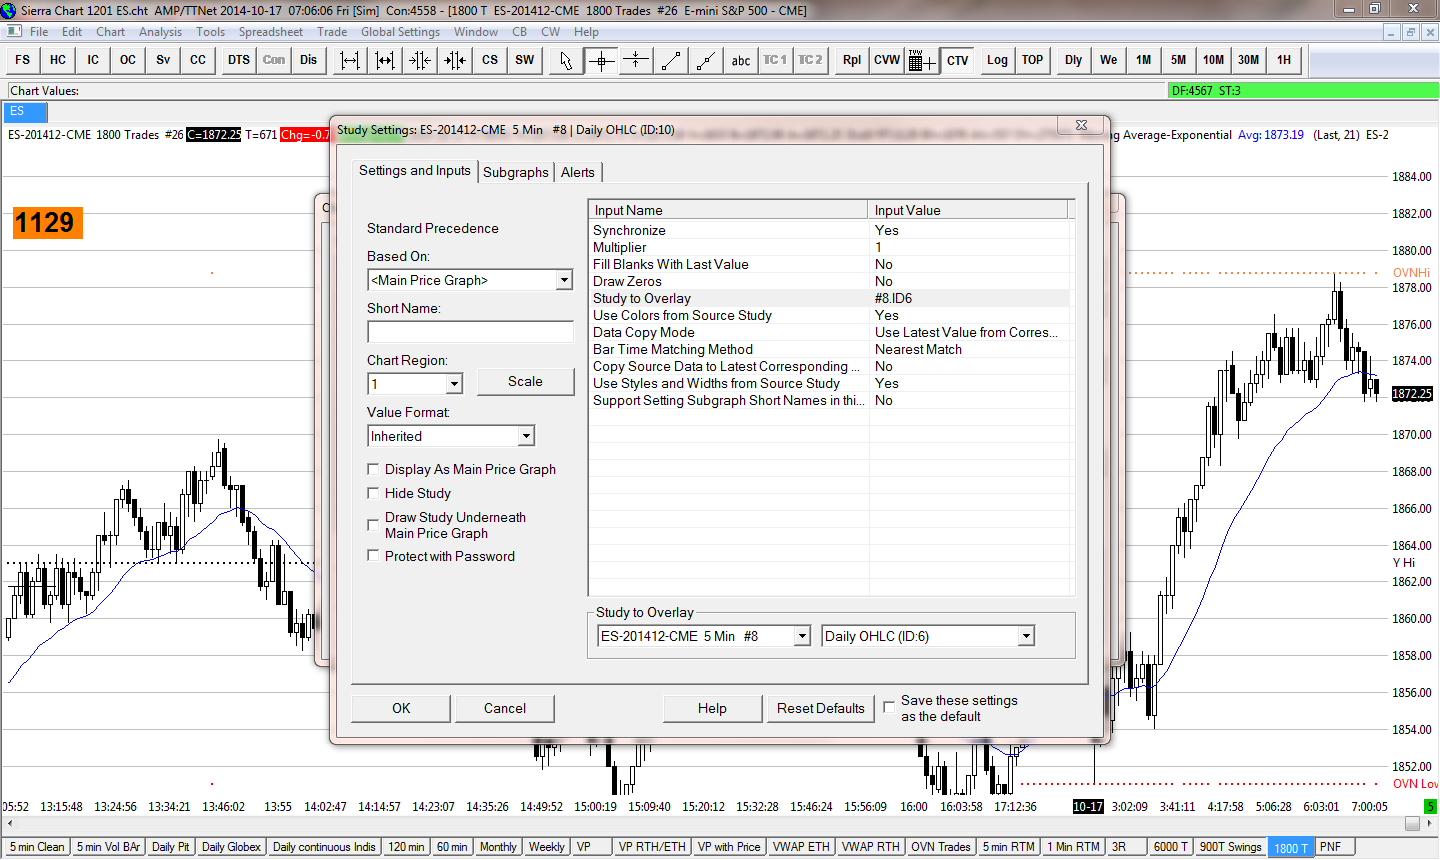Select the Data Copy Mode input row
The height and width of the screenshot is (860, 1440).
pos(829,332)
